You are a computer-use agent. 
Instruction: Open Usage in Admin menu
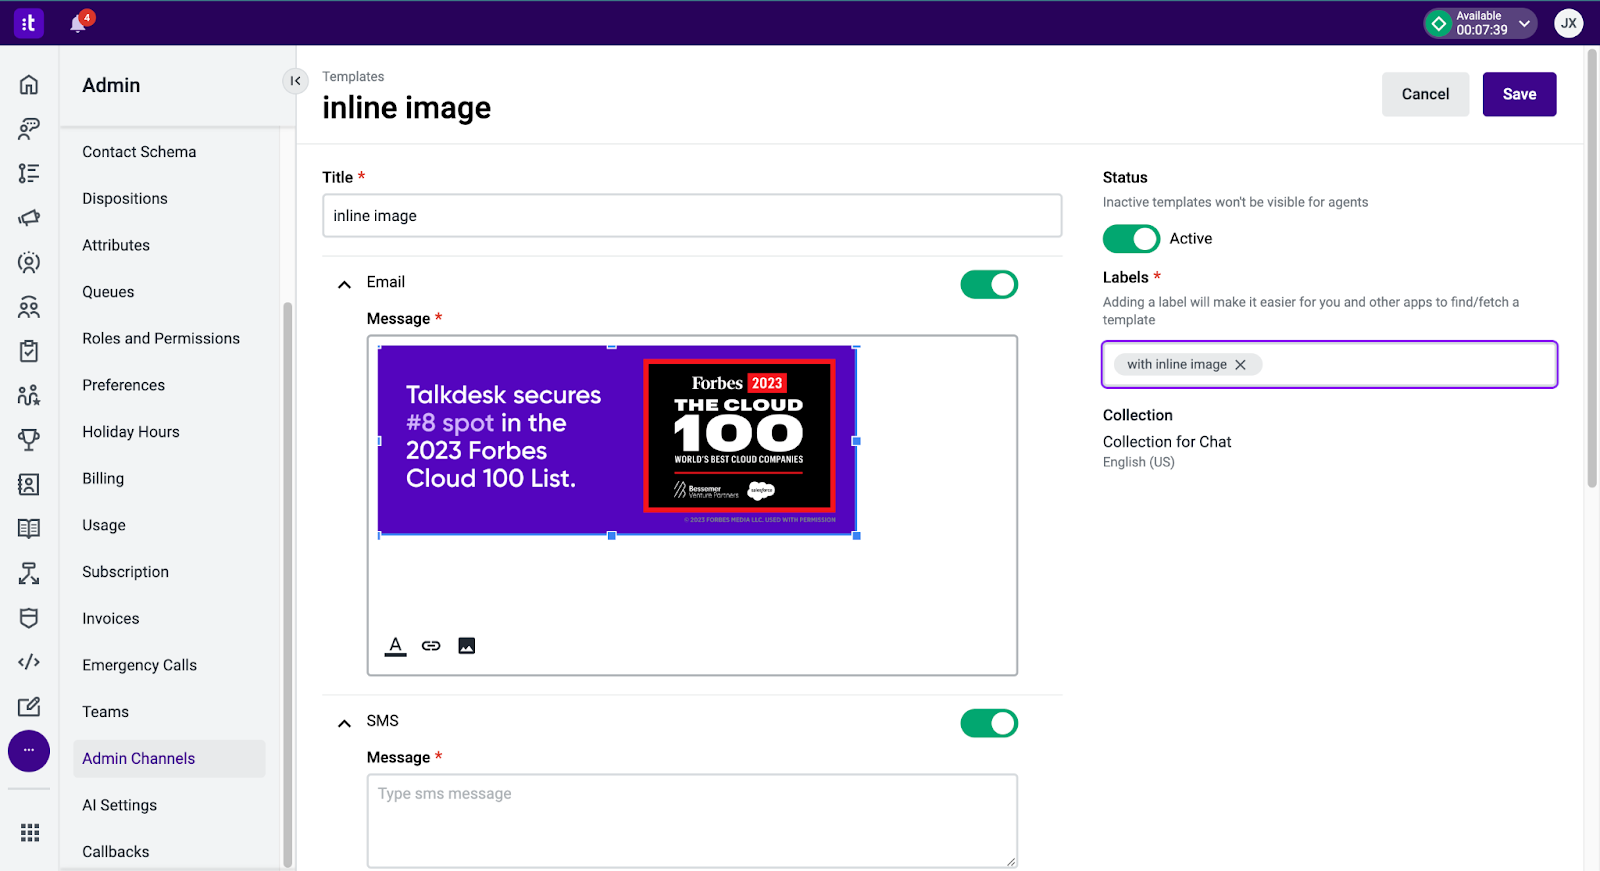104,525
